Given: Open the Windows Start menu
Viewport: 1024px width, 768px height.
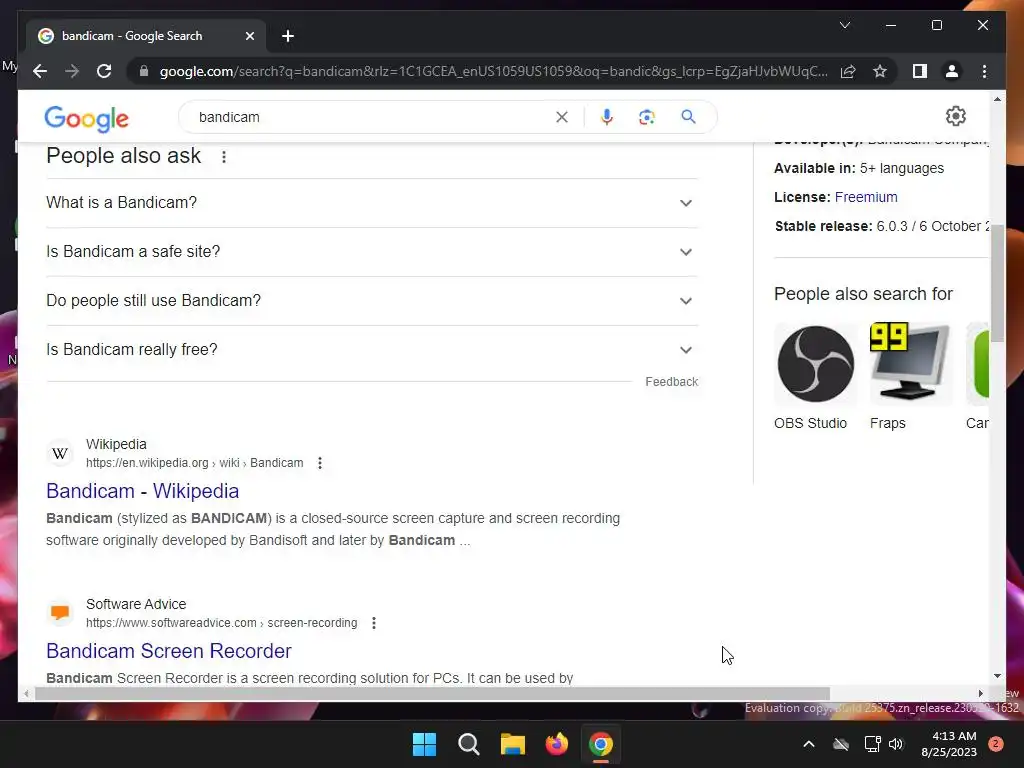Looking at the screenshot, I should (424, 744).
